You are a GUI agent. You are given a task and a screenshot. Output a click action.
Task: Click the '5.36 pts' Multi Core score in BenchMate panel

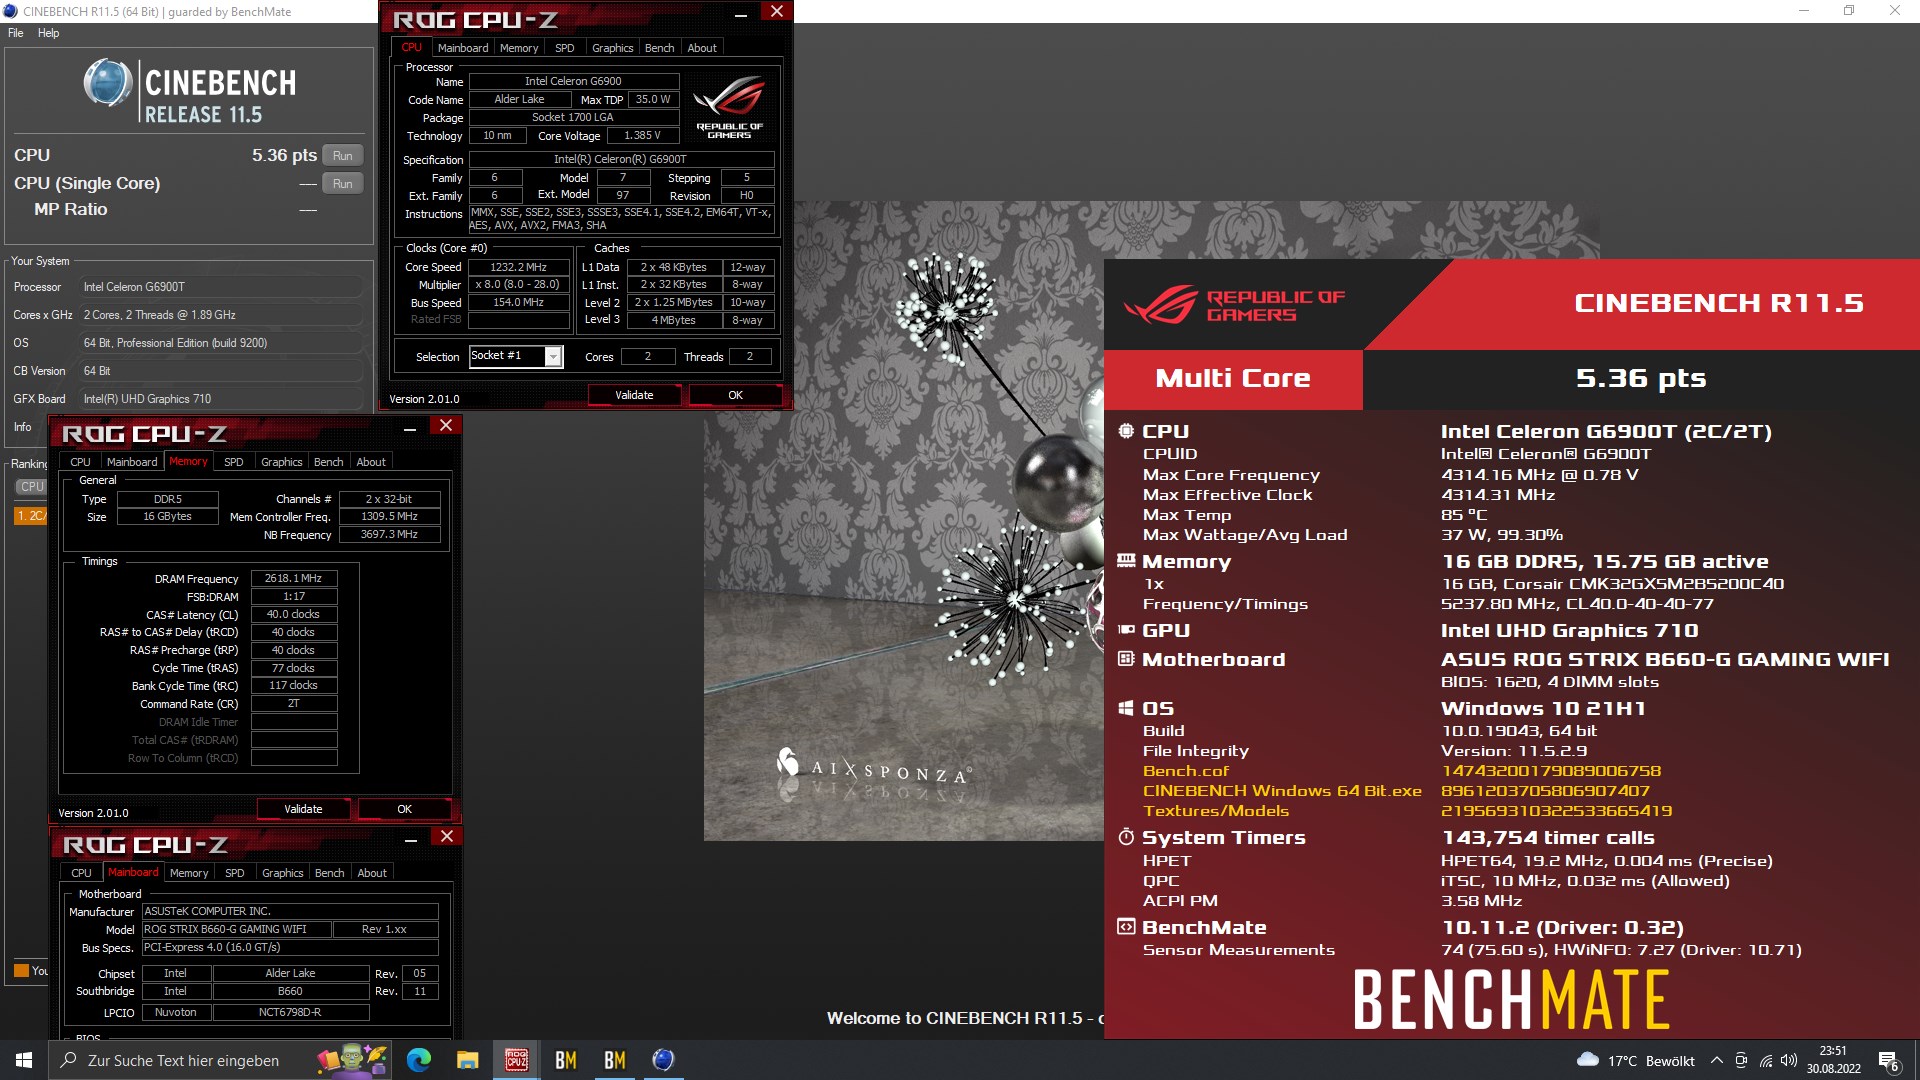[x=1641, y=378]
